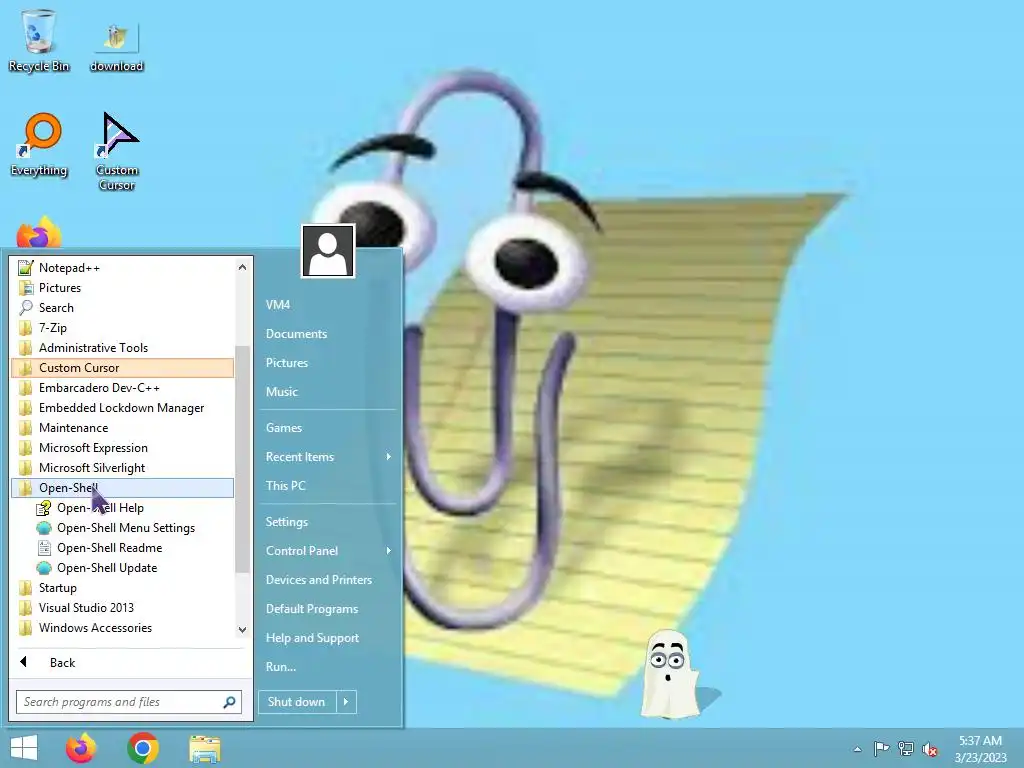Expand the Embarcadero Dev-C++ folder
Screen dimensions: 1024x768
tap(122, 388)
